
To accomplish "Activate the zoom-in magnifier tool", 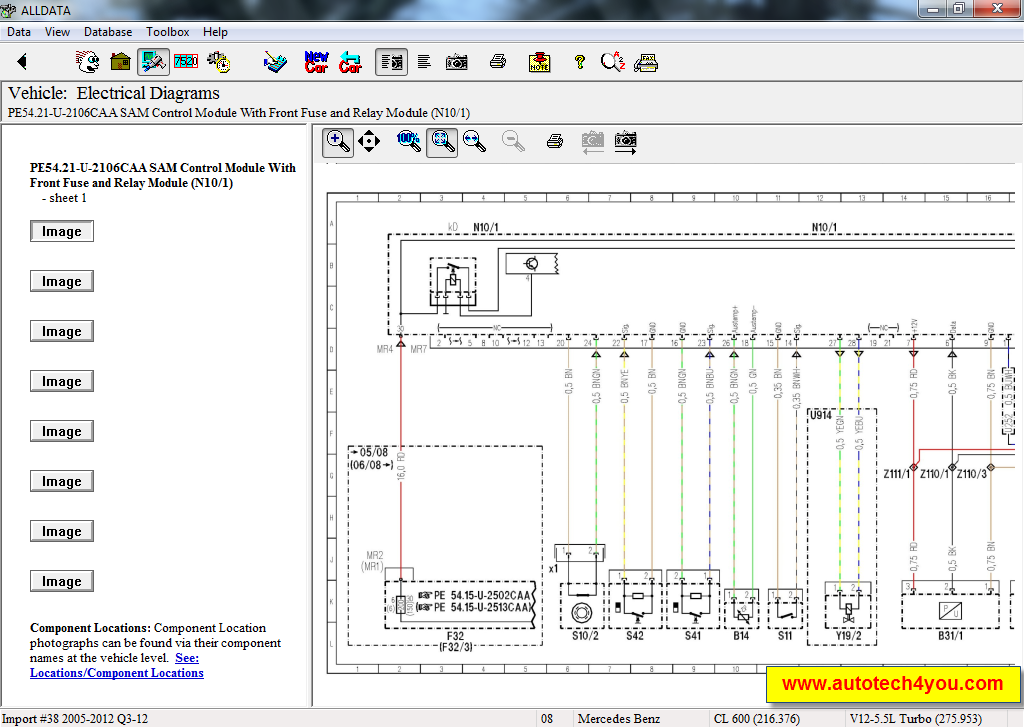I will (338, 142).
